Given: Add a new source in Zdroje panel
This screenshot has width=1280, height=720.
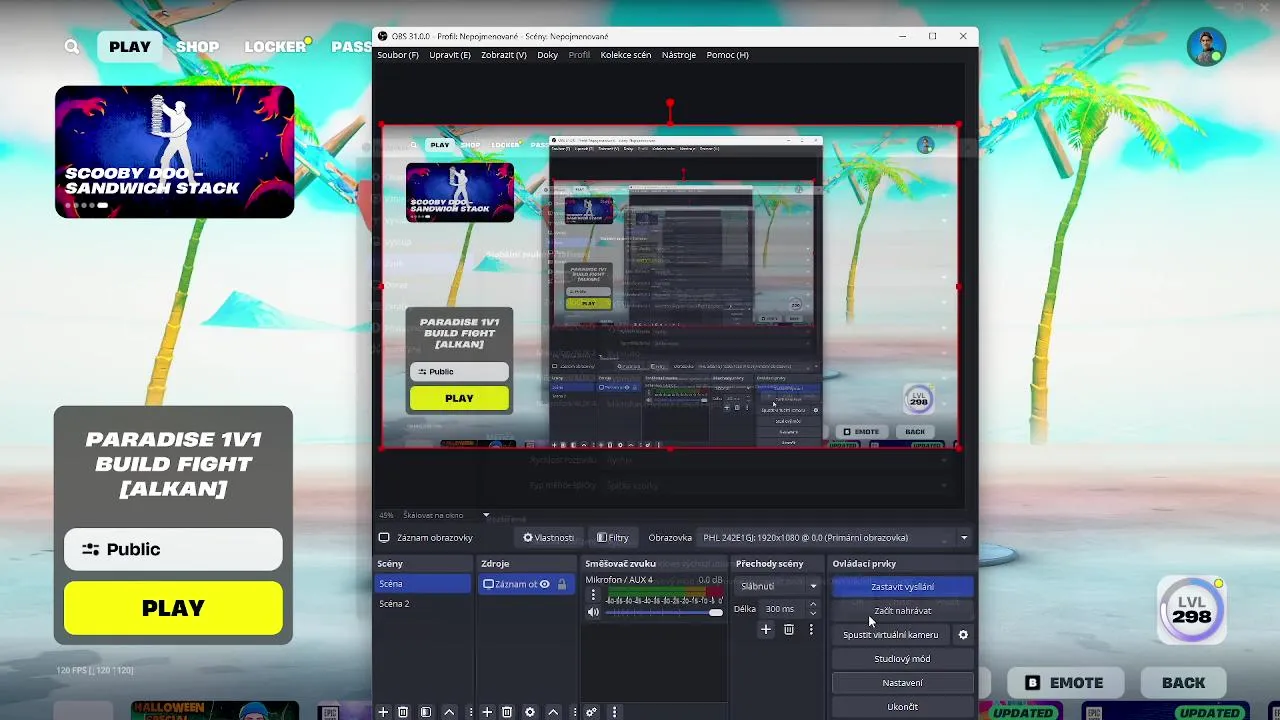Looking at the screenshot, I should click(x=487, y=712).
